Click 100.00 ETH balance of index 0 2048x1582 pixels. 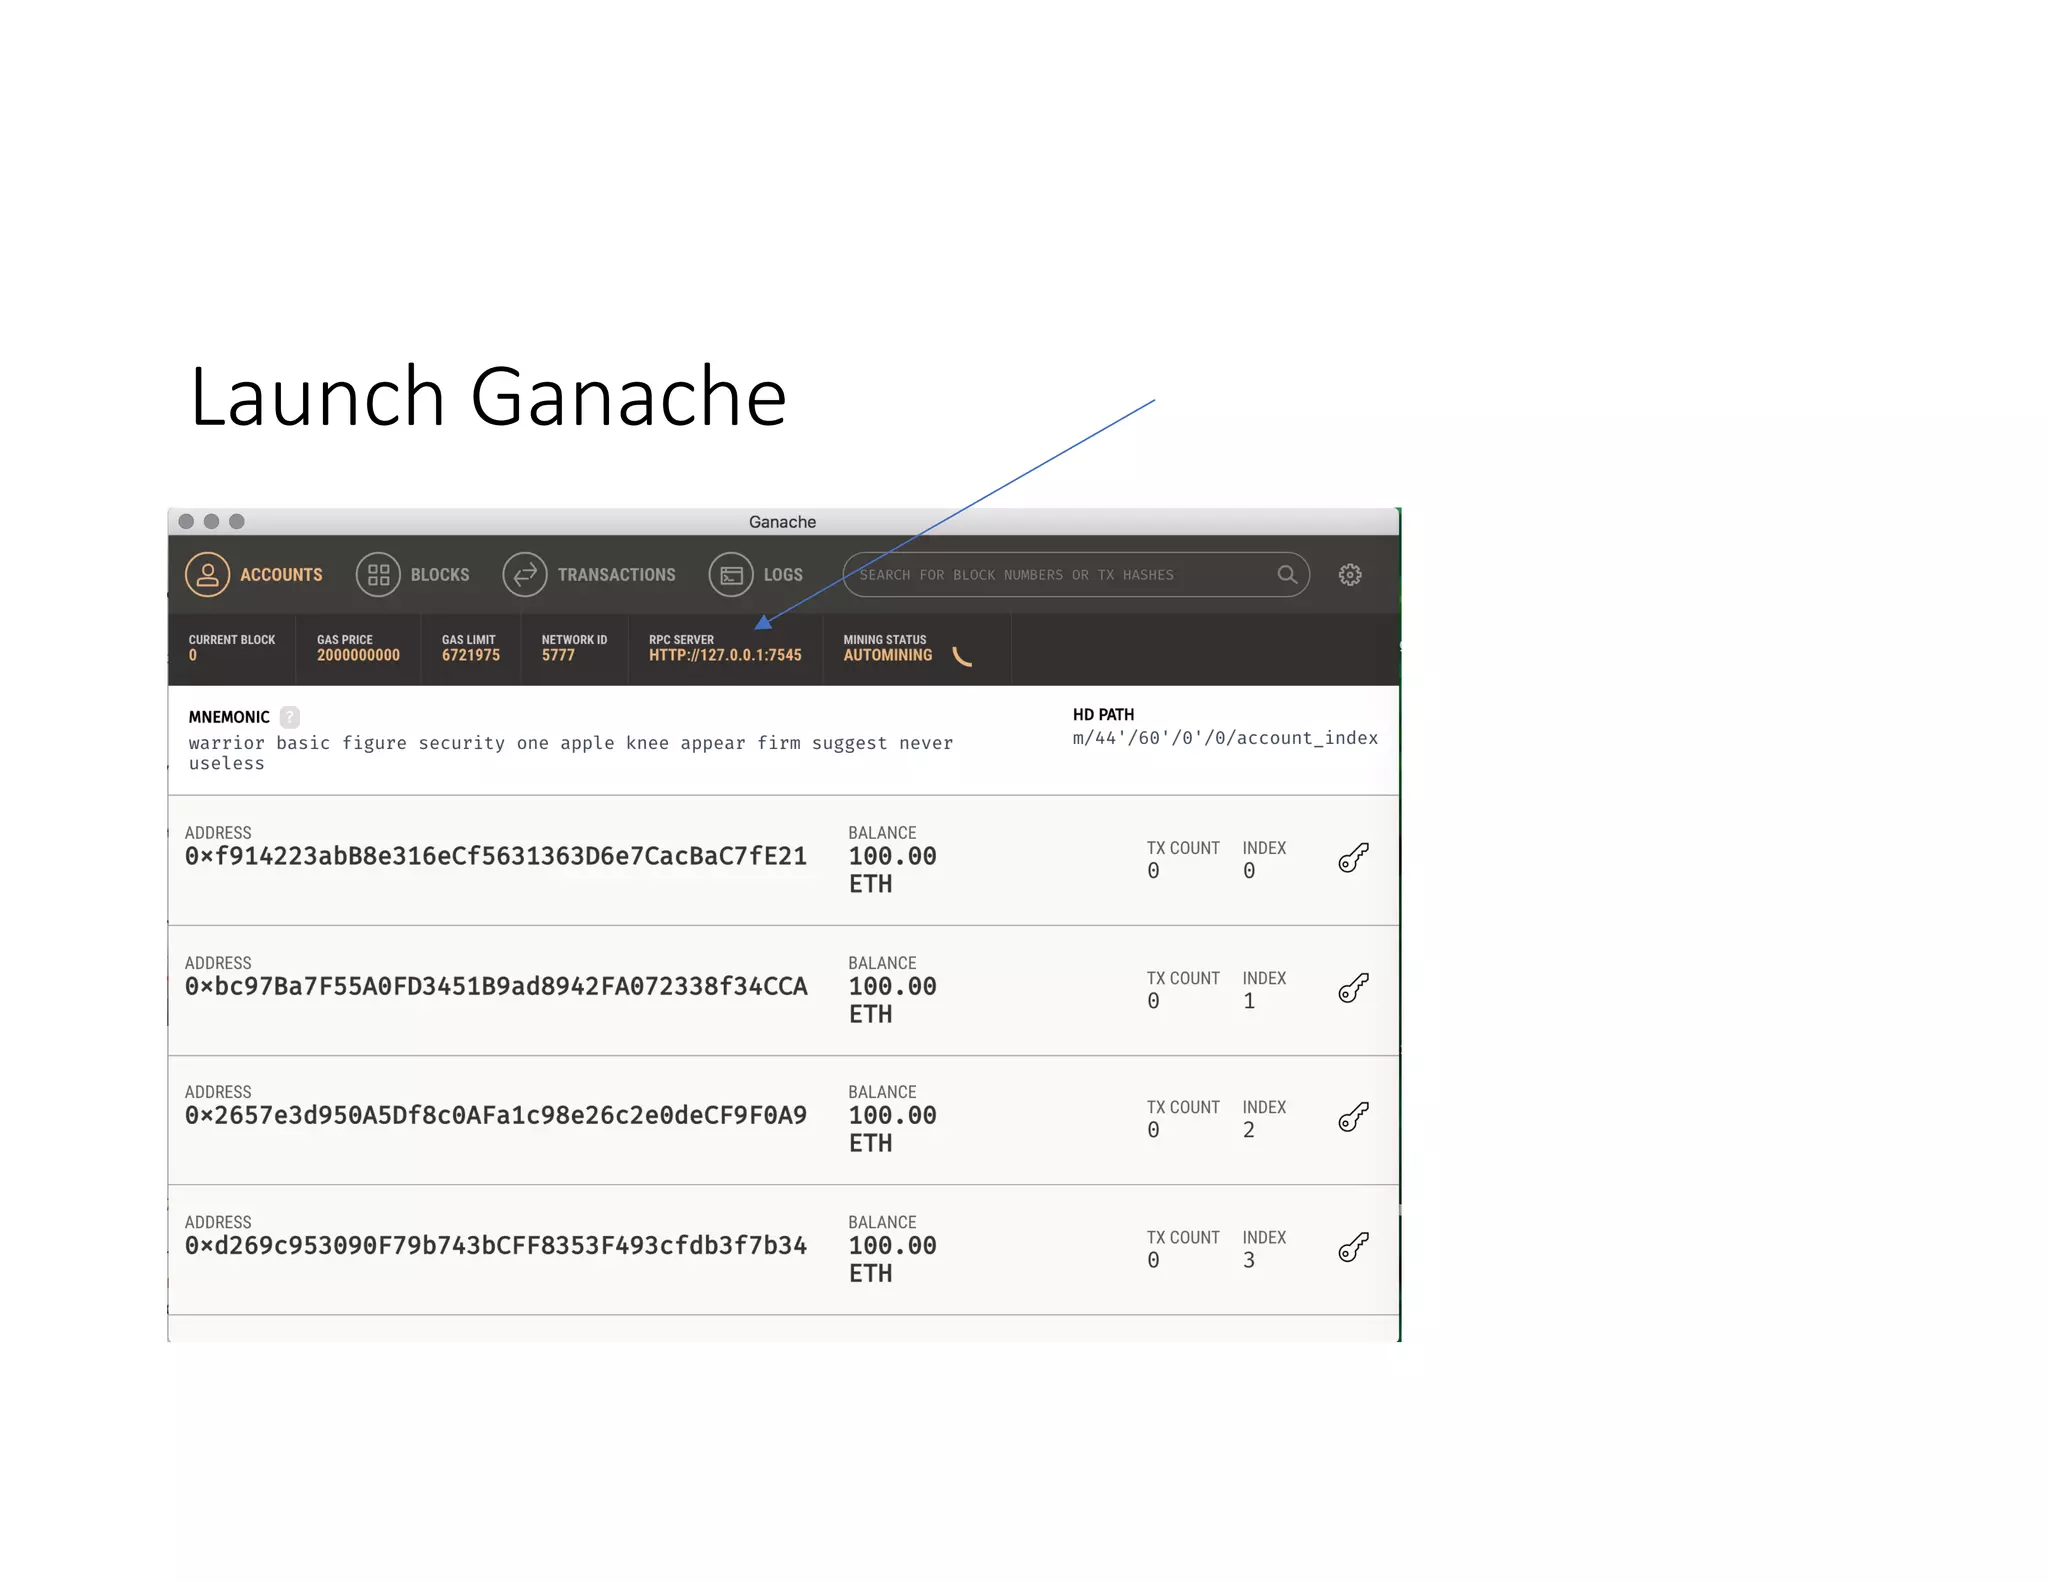coord(892,870)
